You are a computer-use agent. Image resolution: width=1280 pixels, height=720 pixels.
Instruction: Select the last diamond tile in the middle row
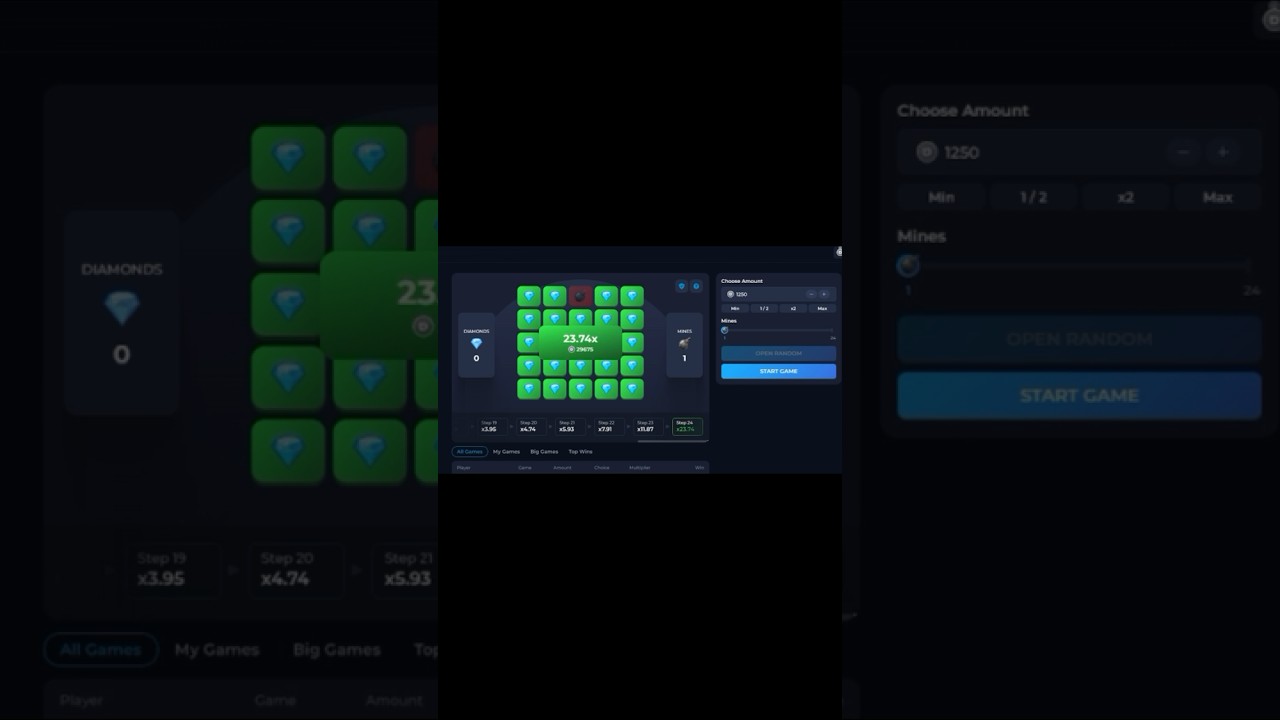(x=632, y=342)
